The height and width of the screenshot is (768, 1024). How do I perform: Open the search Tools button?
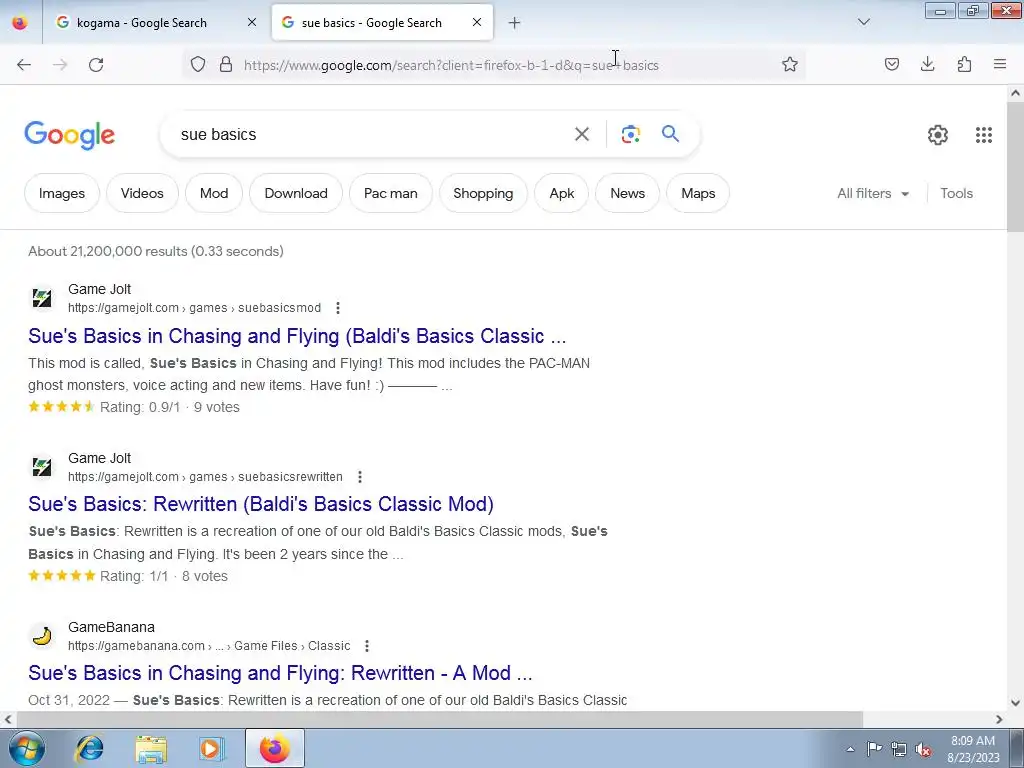point(957,193)
